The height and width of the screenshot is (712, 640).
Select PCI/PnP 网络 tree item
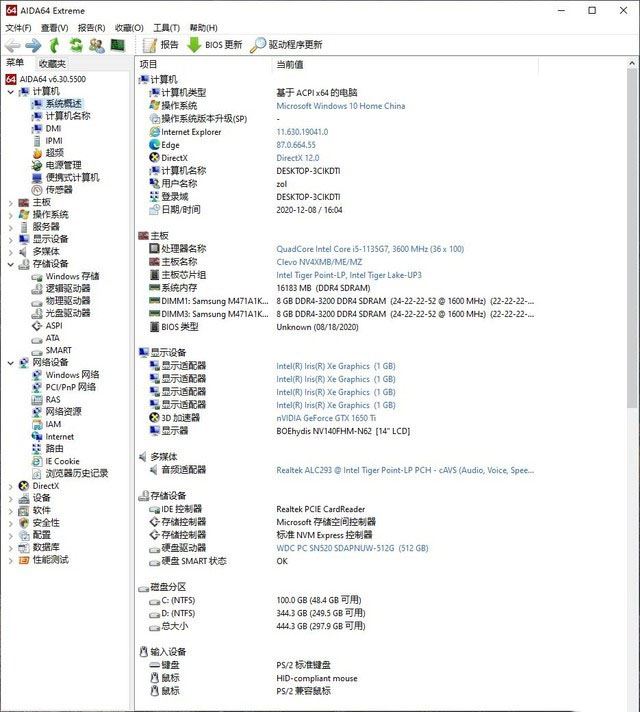coord(70,387)
